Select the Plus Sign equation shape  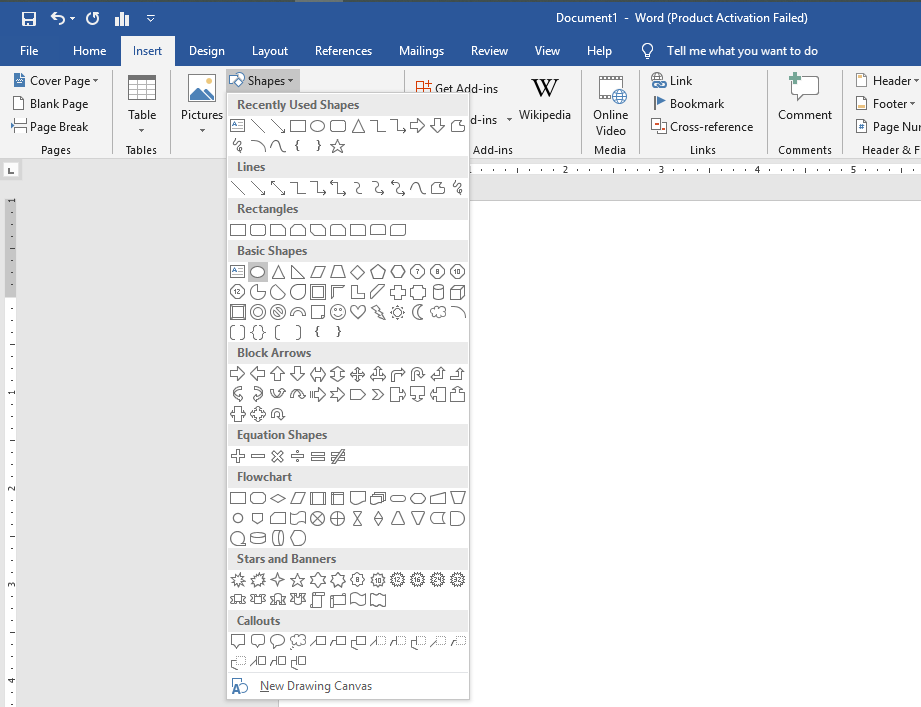[x=237, y=456]
